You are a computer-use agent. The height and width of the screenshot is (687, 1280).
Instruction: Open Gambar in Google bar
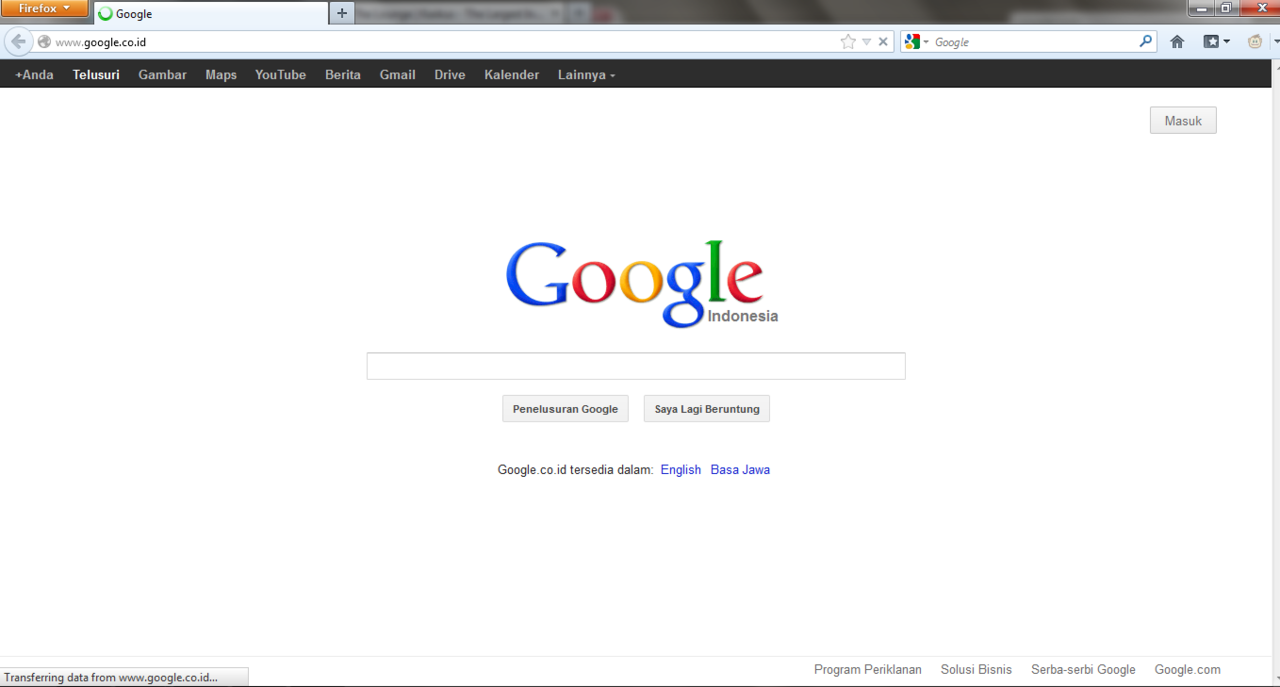pos(162,75)
